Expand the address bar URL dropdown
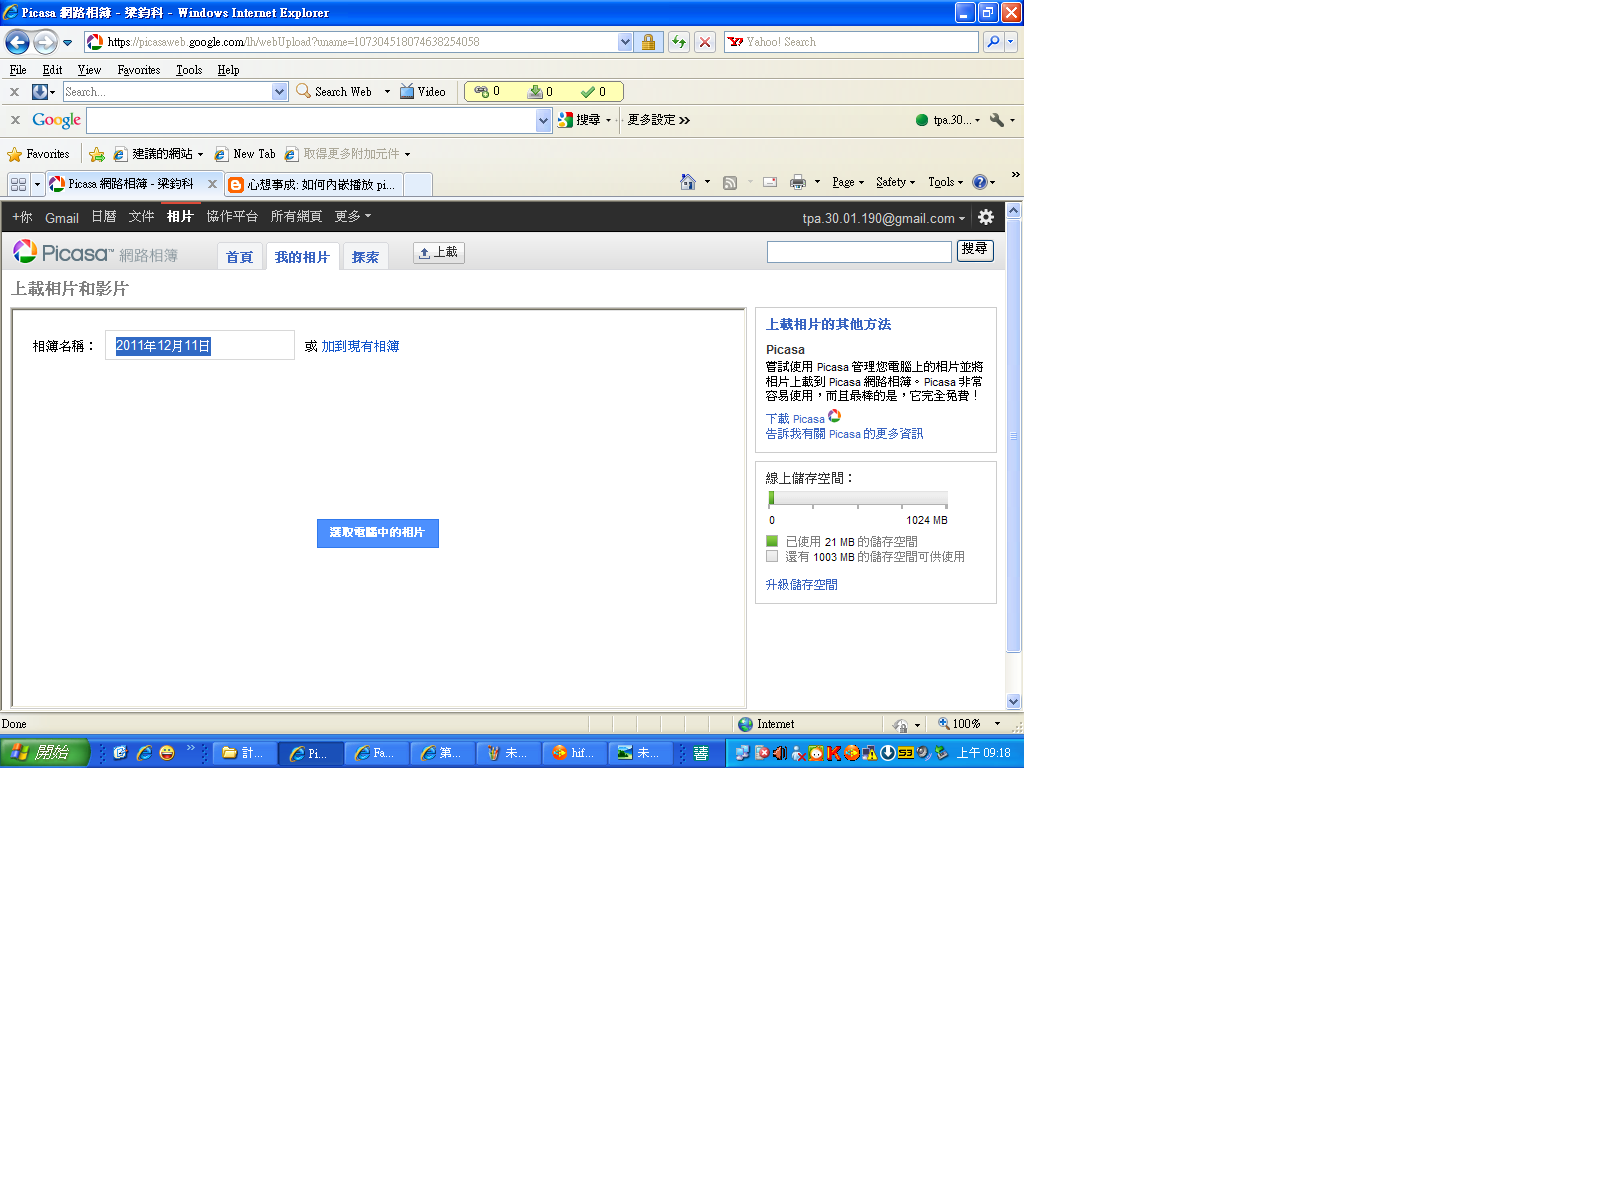 click(625, 42)
